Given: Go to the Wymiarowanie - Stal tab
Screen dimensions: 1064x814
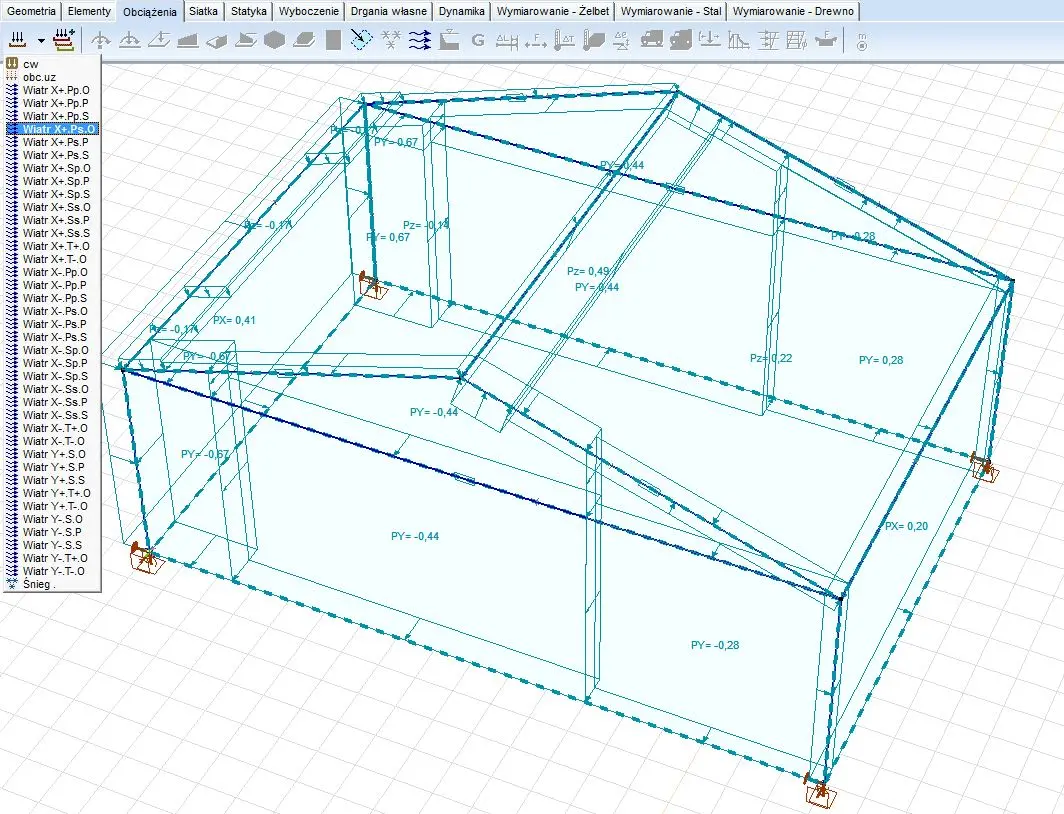Looking at the screenshot, I should pyautogui.click(x=670, y=11).
